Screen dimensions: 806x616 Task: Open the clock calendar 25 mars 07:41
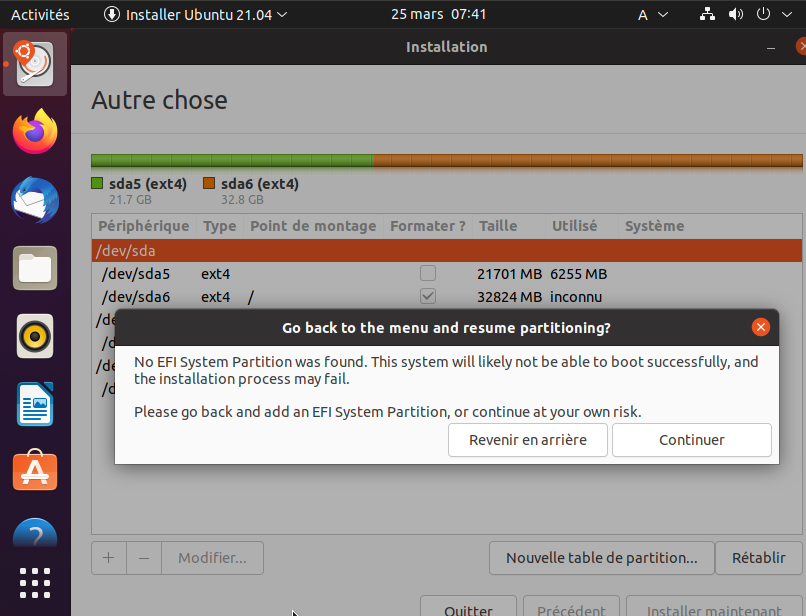(438, 14)
